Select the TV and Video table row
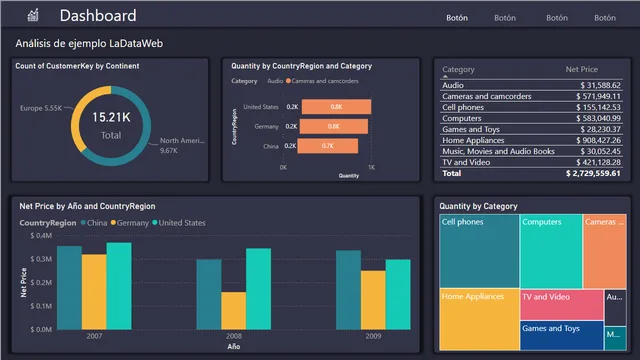The width and height of the screenshot is (640, 360). coord(531,162)
